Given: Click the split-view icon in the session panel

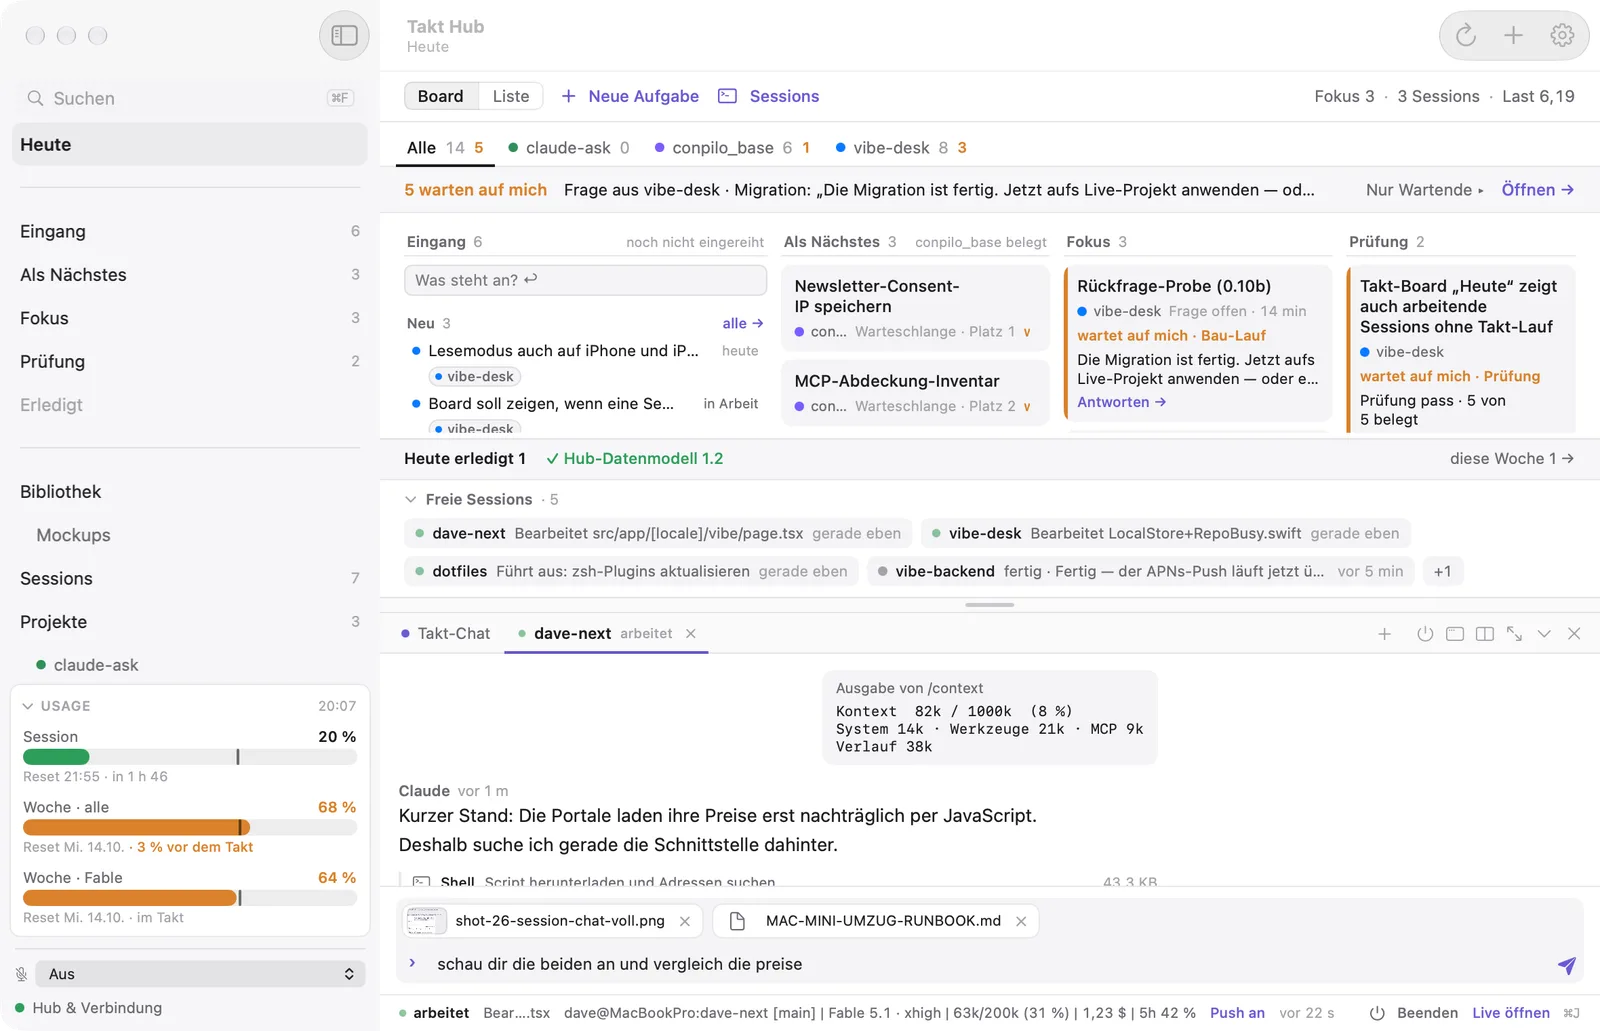Looking at the screenshot, I should 1485,634.
